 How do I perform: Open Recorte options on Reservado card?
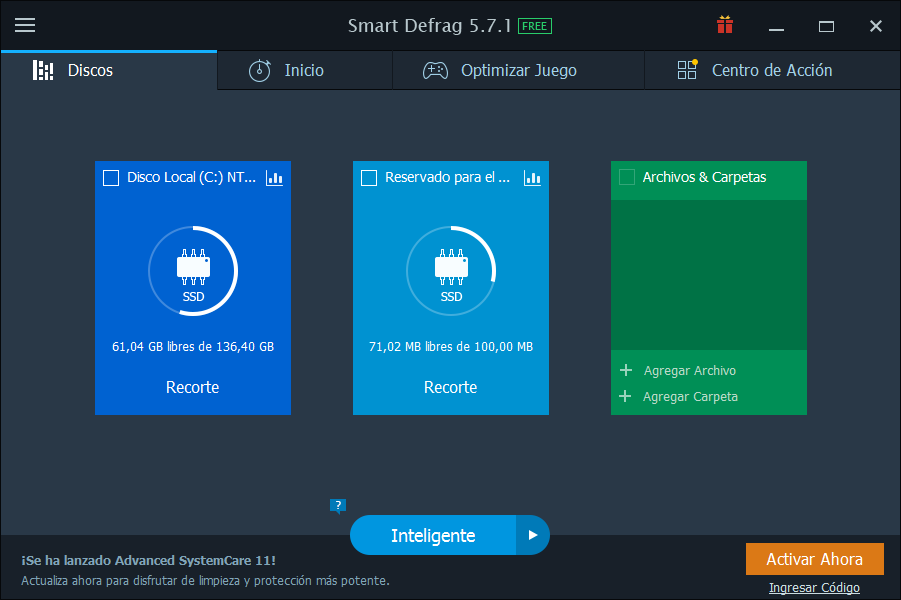pos(450,387)
